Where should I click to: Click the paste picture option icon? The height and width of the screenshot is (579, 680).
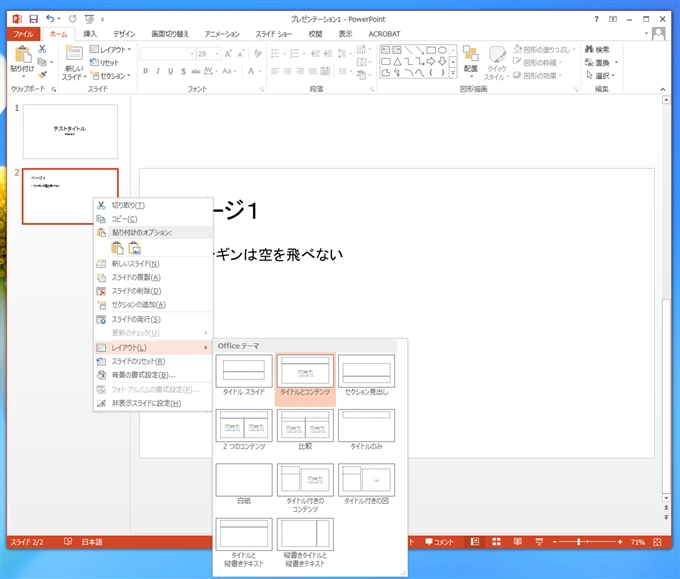pos(135,249)
